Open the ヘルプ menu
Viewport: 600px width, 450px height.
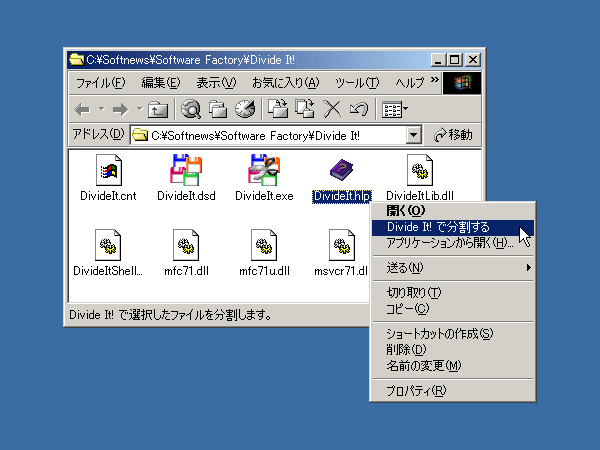tap(410, 83)
